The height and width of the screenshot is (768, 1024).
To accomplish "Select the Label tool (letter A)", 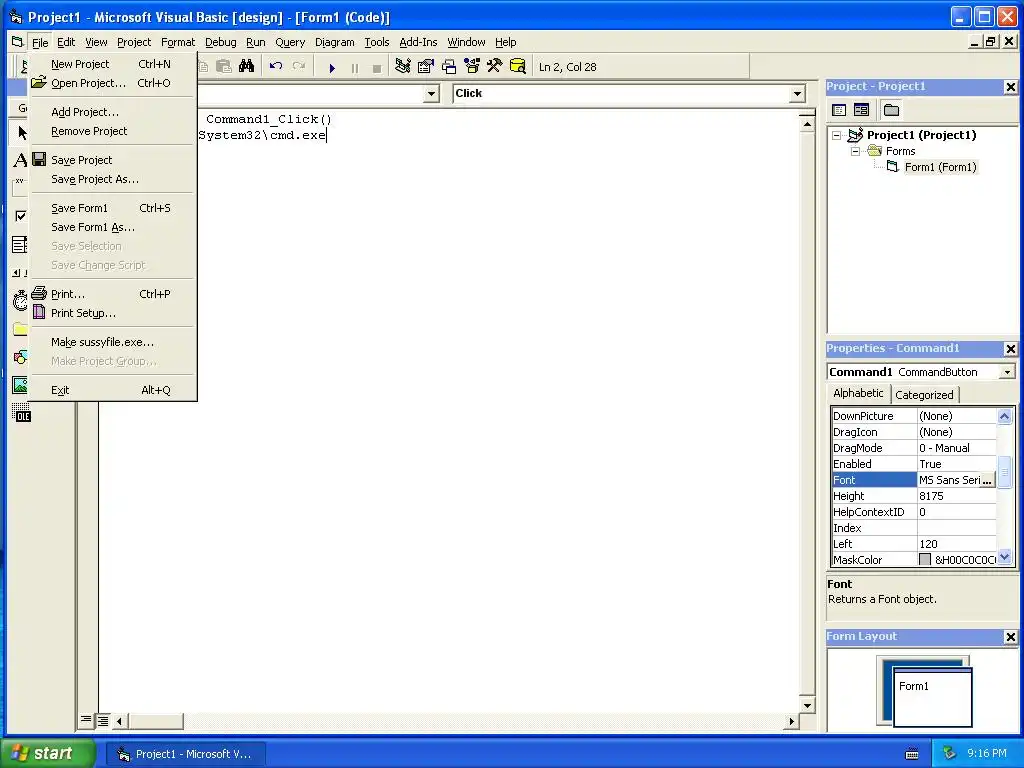I will pyautogui.click(x=20, y=160).
